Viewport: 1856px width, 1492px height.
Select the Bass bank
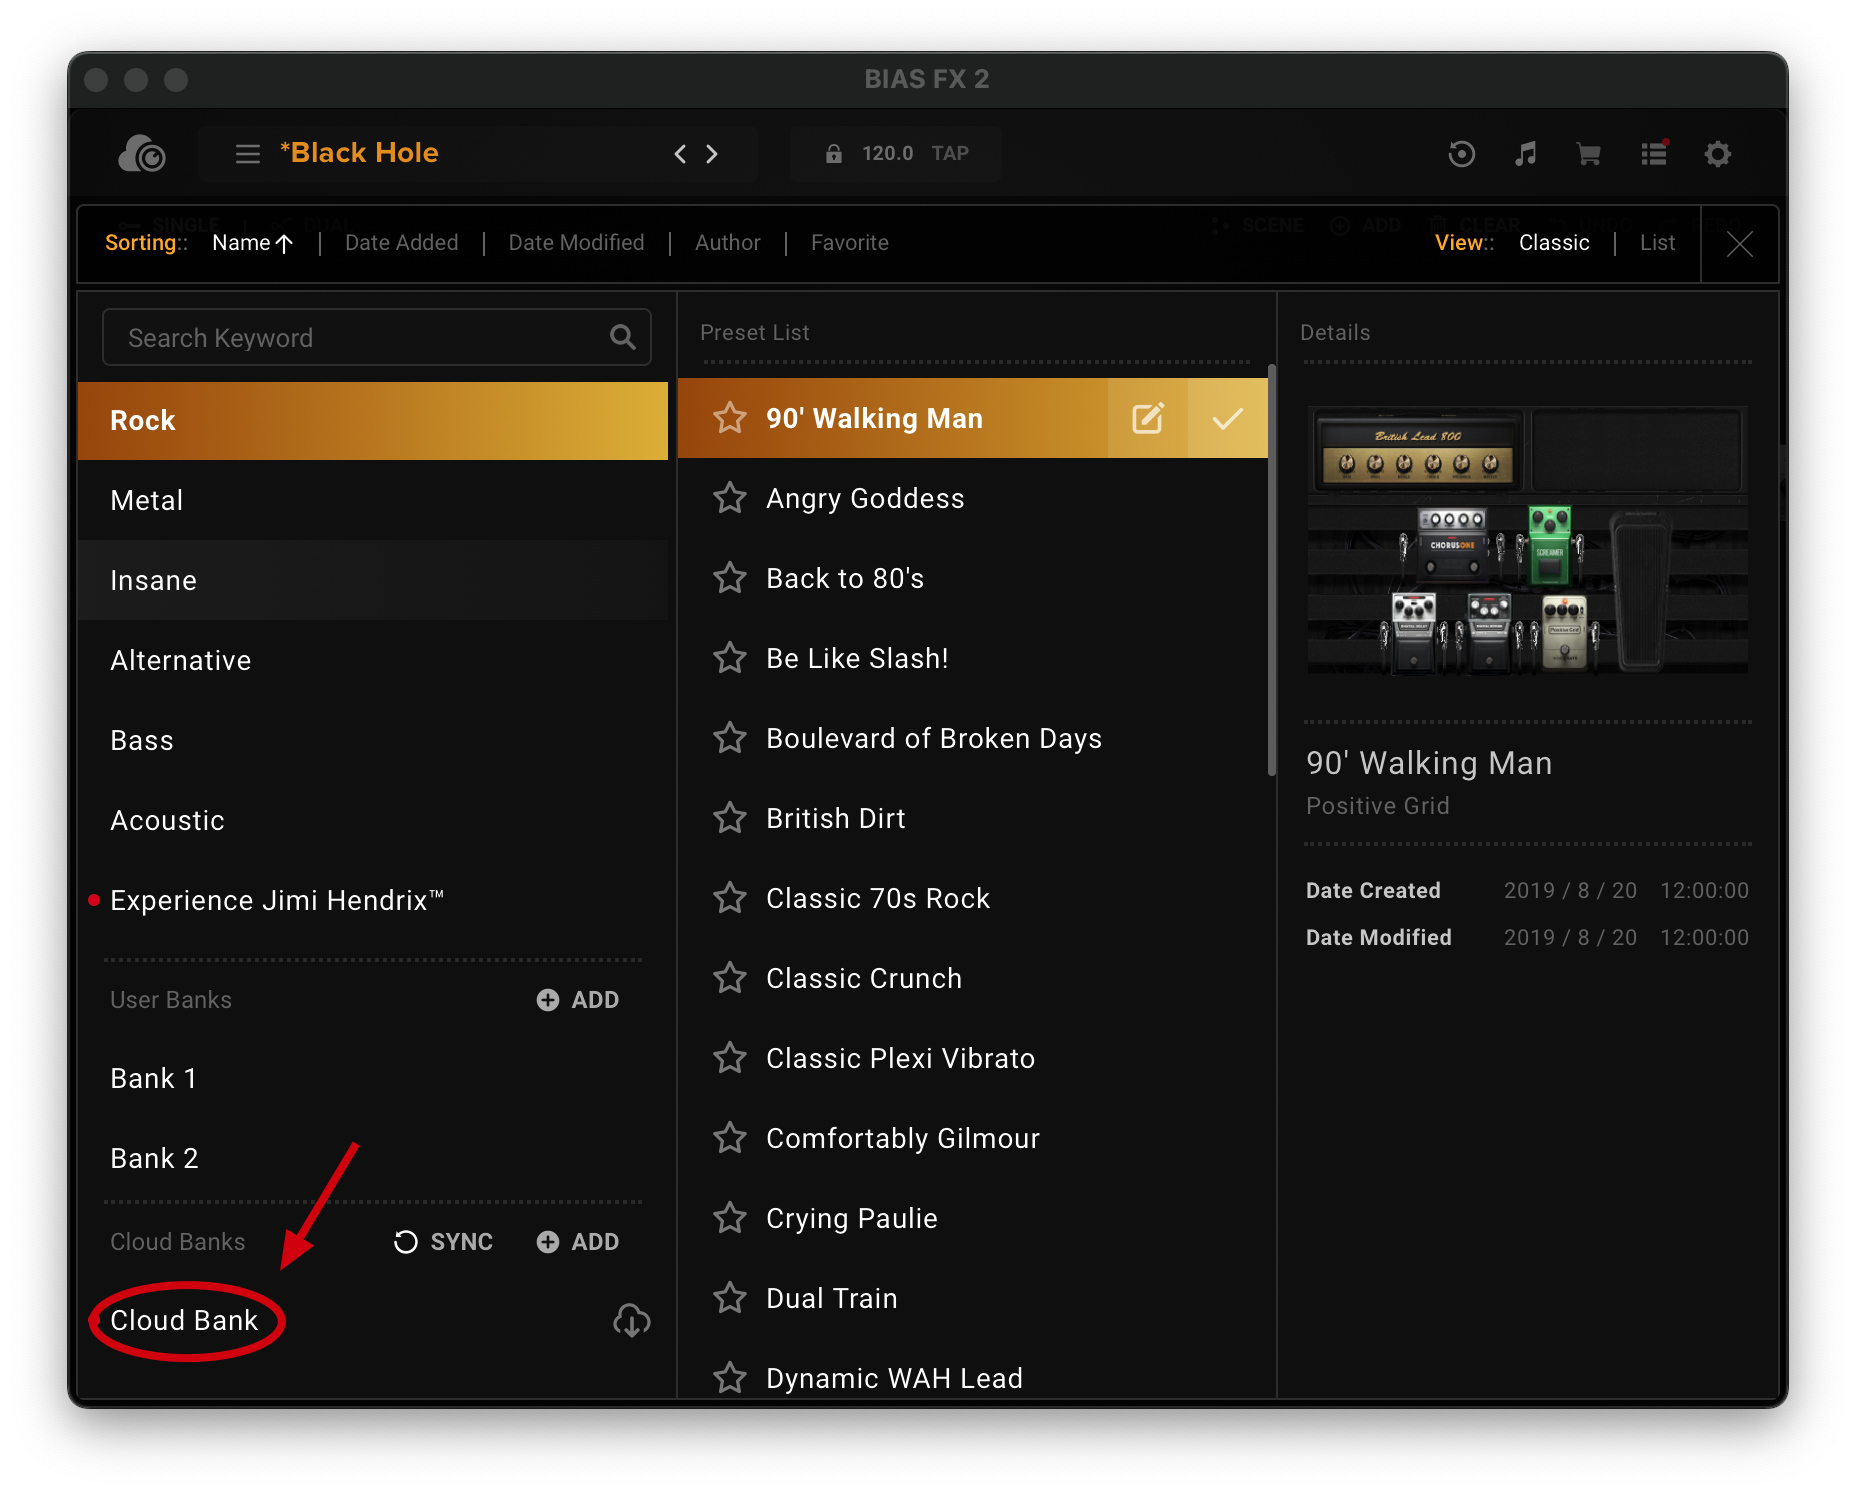click(x=372, y=740)
